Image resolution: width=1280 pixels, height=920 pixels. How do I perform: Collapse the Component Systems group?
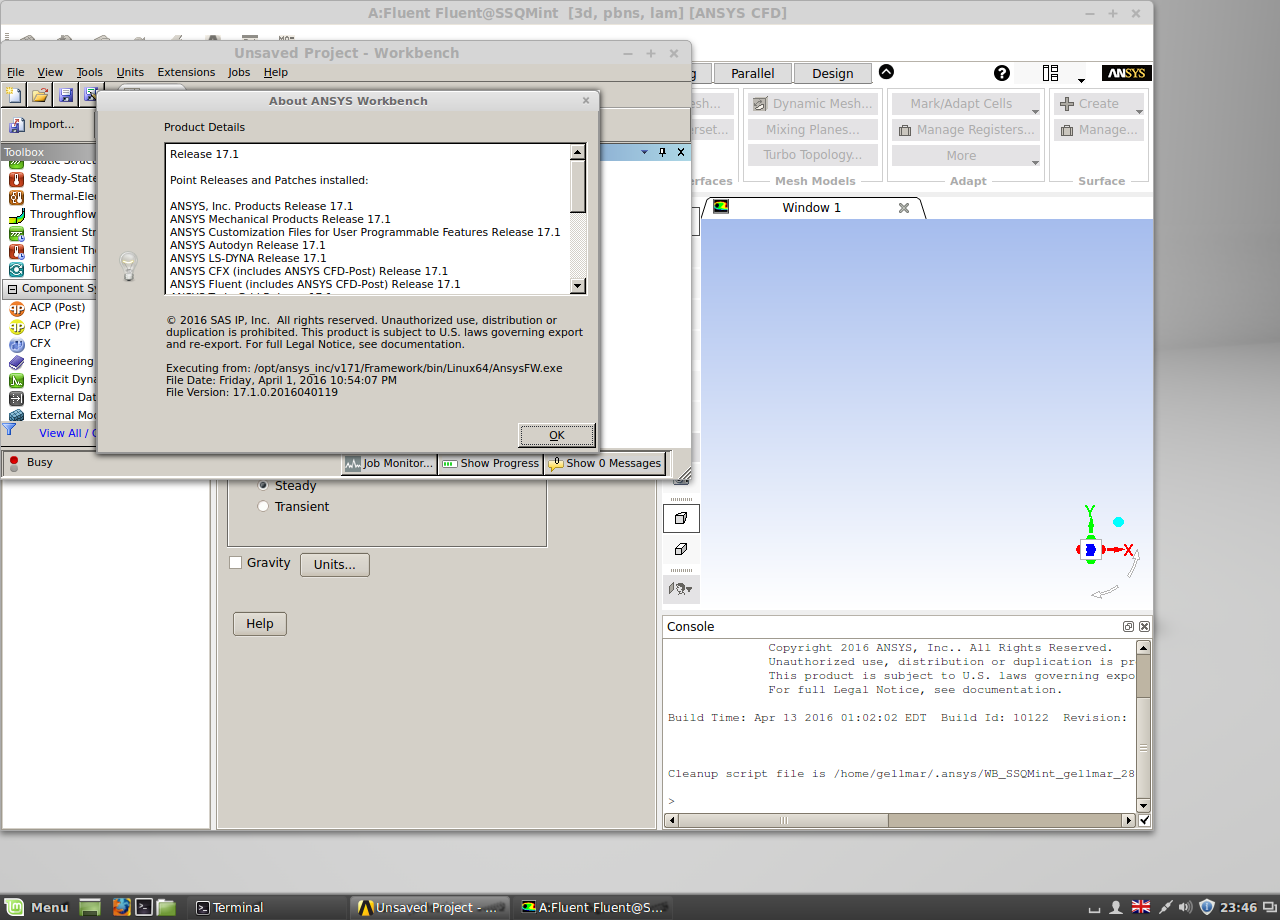pyautogui.click(x=12, y=288)
